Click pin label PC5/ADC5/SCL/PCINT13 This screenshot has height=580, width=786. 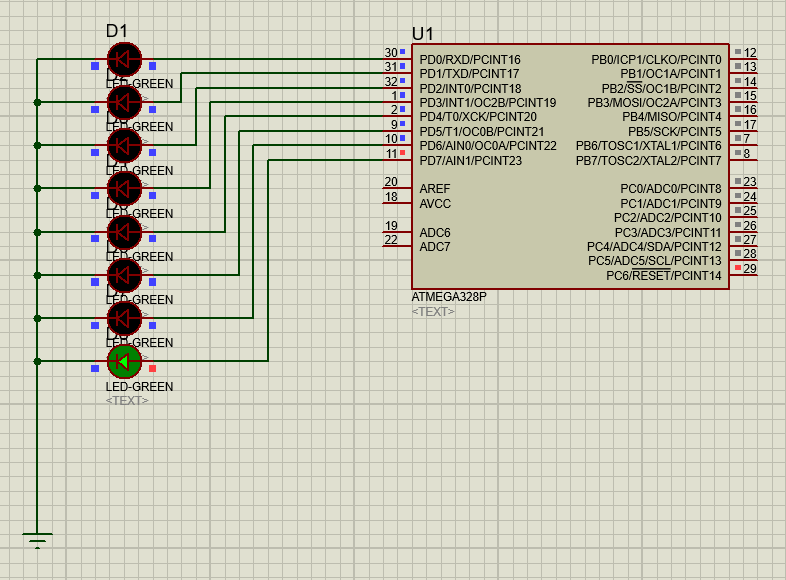coord(655,261)
